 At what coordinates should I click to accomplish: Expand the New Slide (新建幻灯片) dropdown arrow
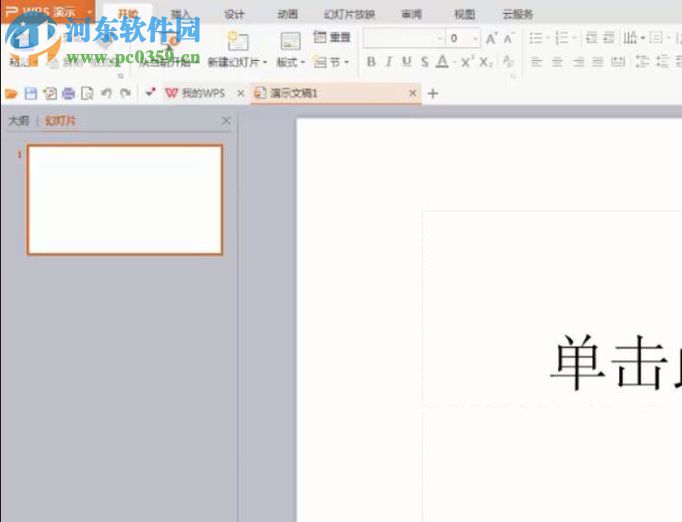click(265, 62)
